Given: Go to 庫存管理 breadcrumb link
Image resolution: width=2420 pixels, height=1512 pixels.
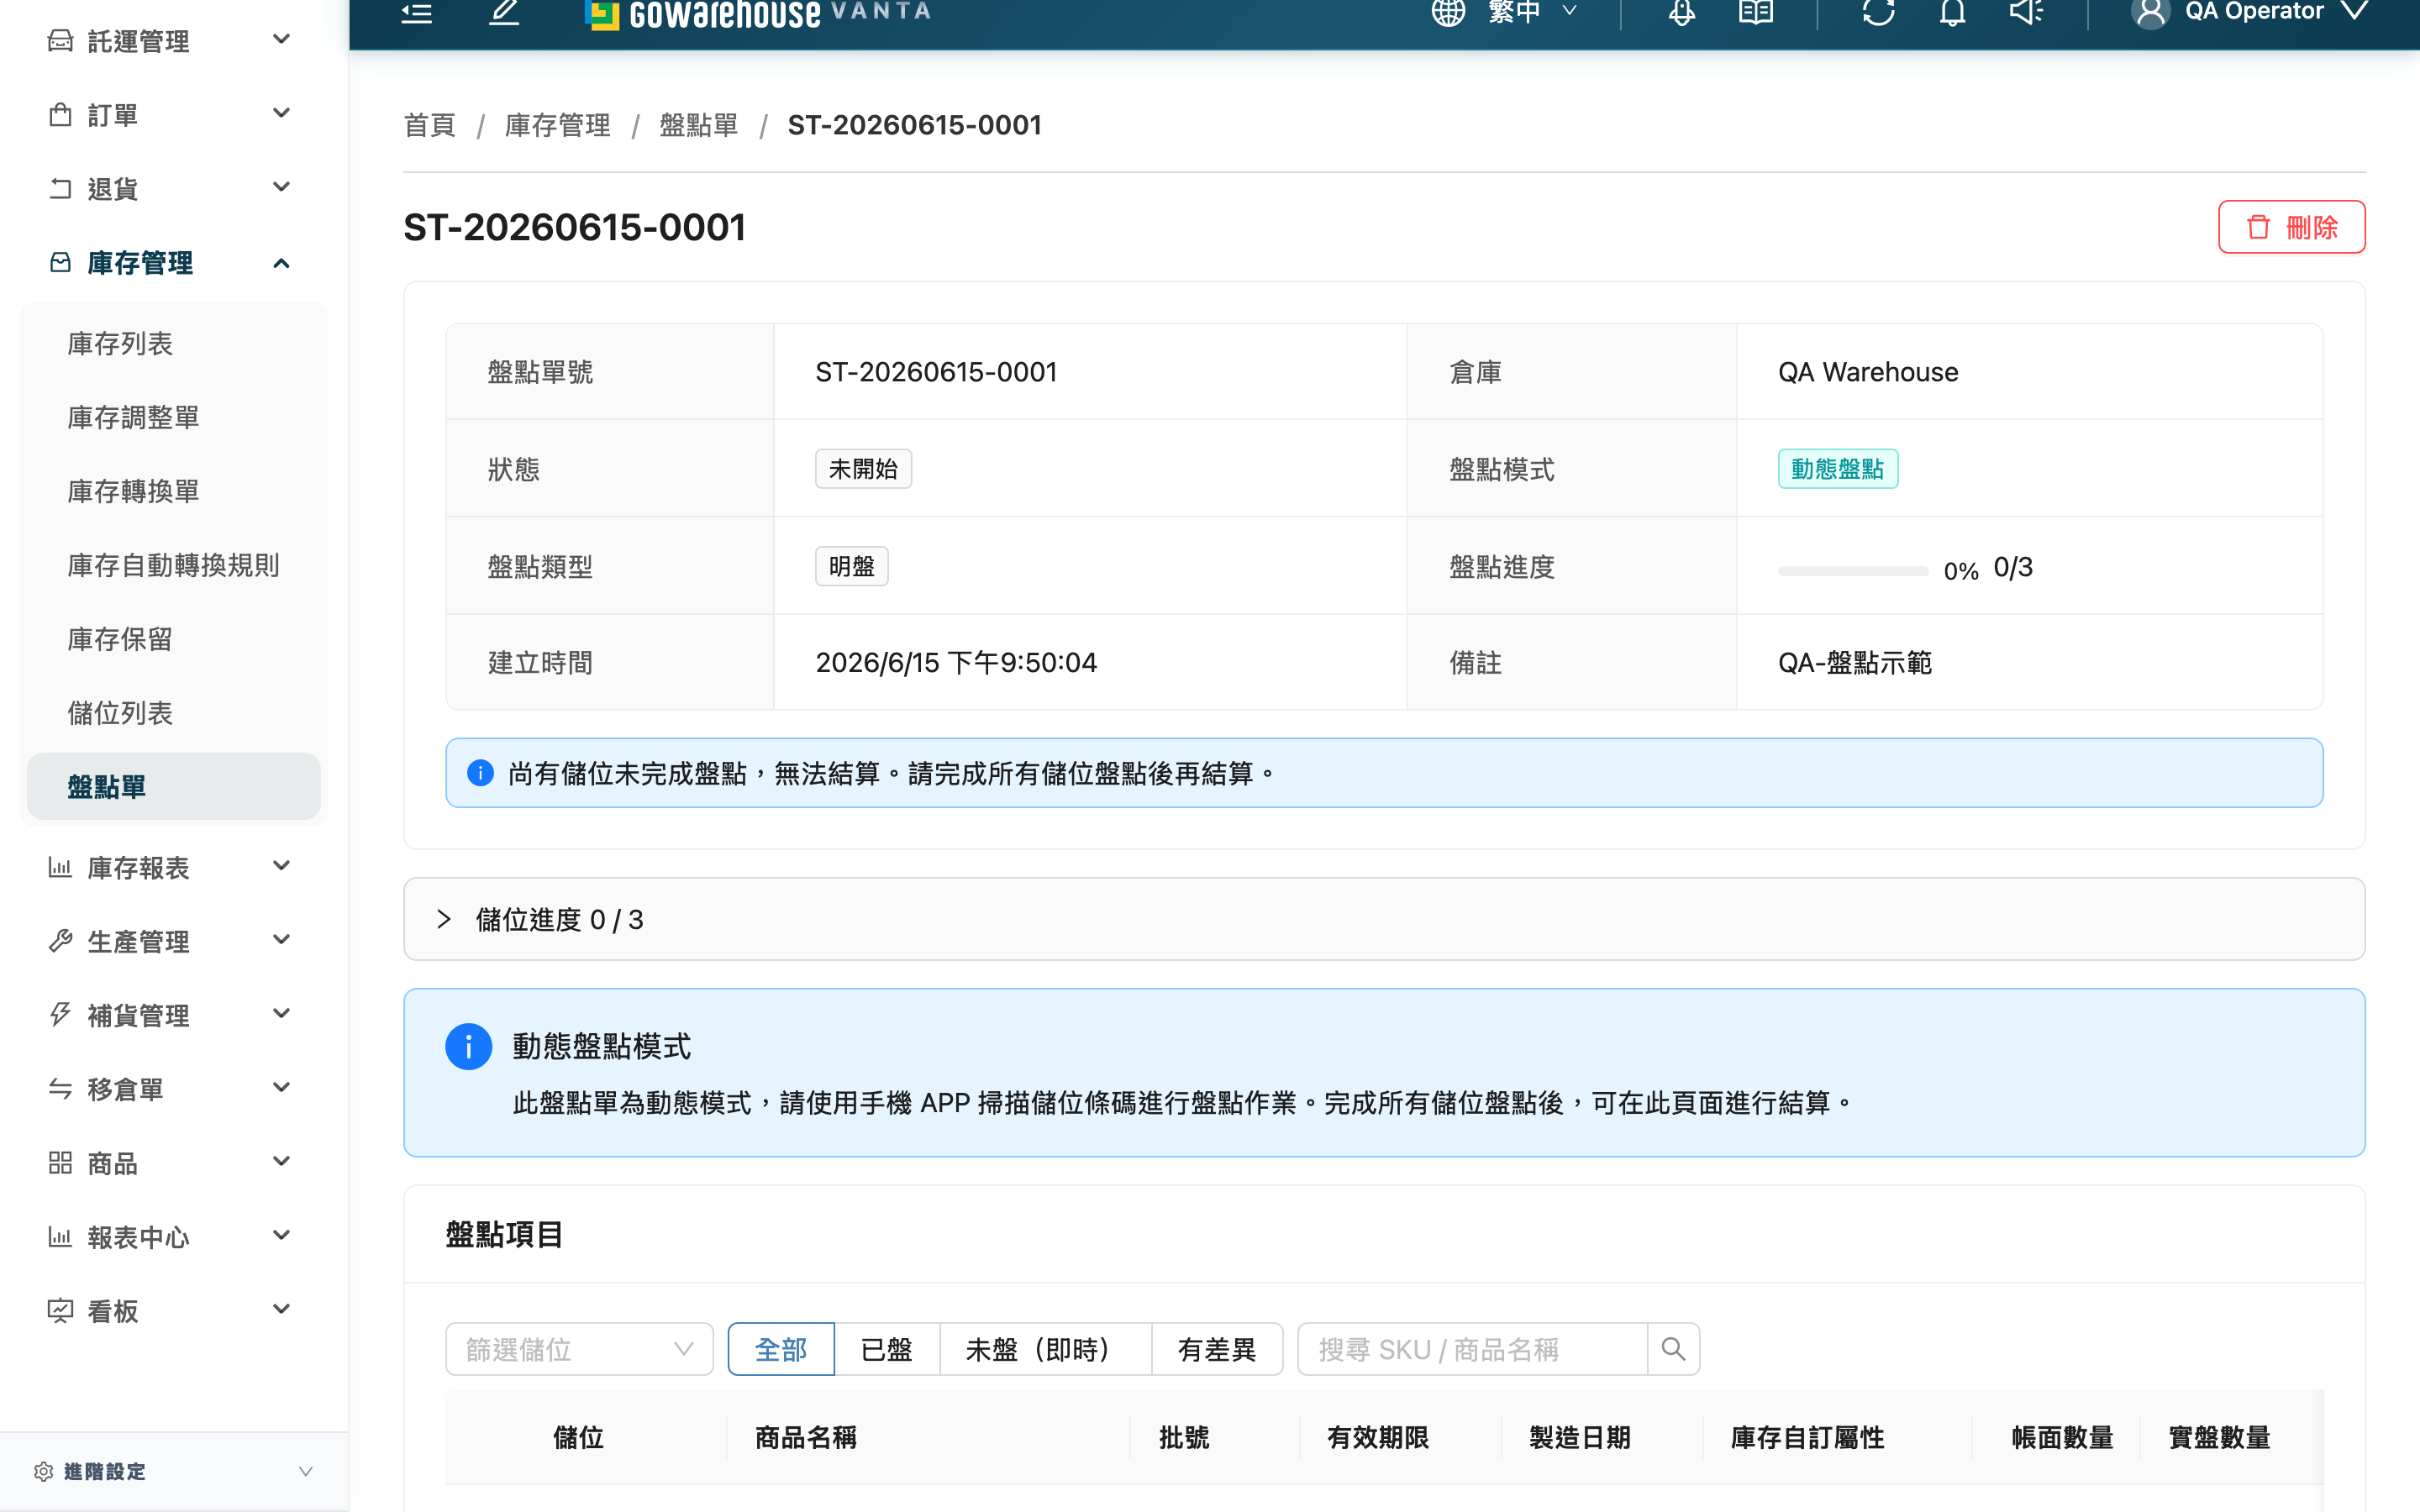Looking at the screenshot, I should coord(557,125).
